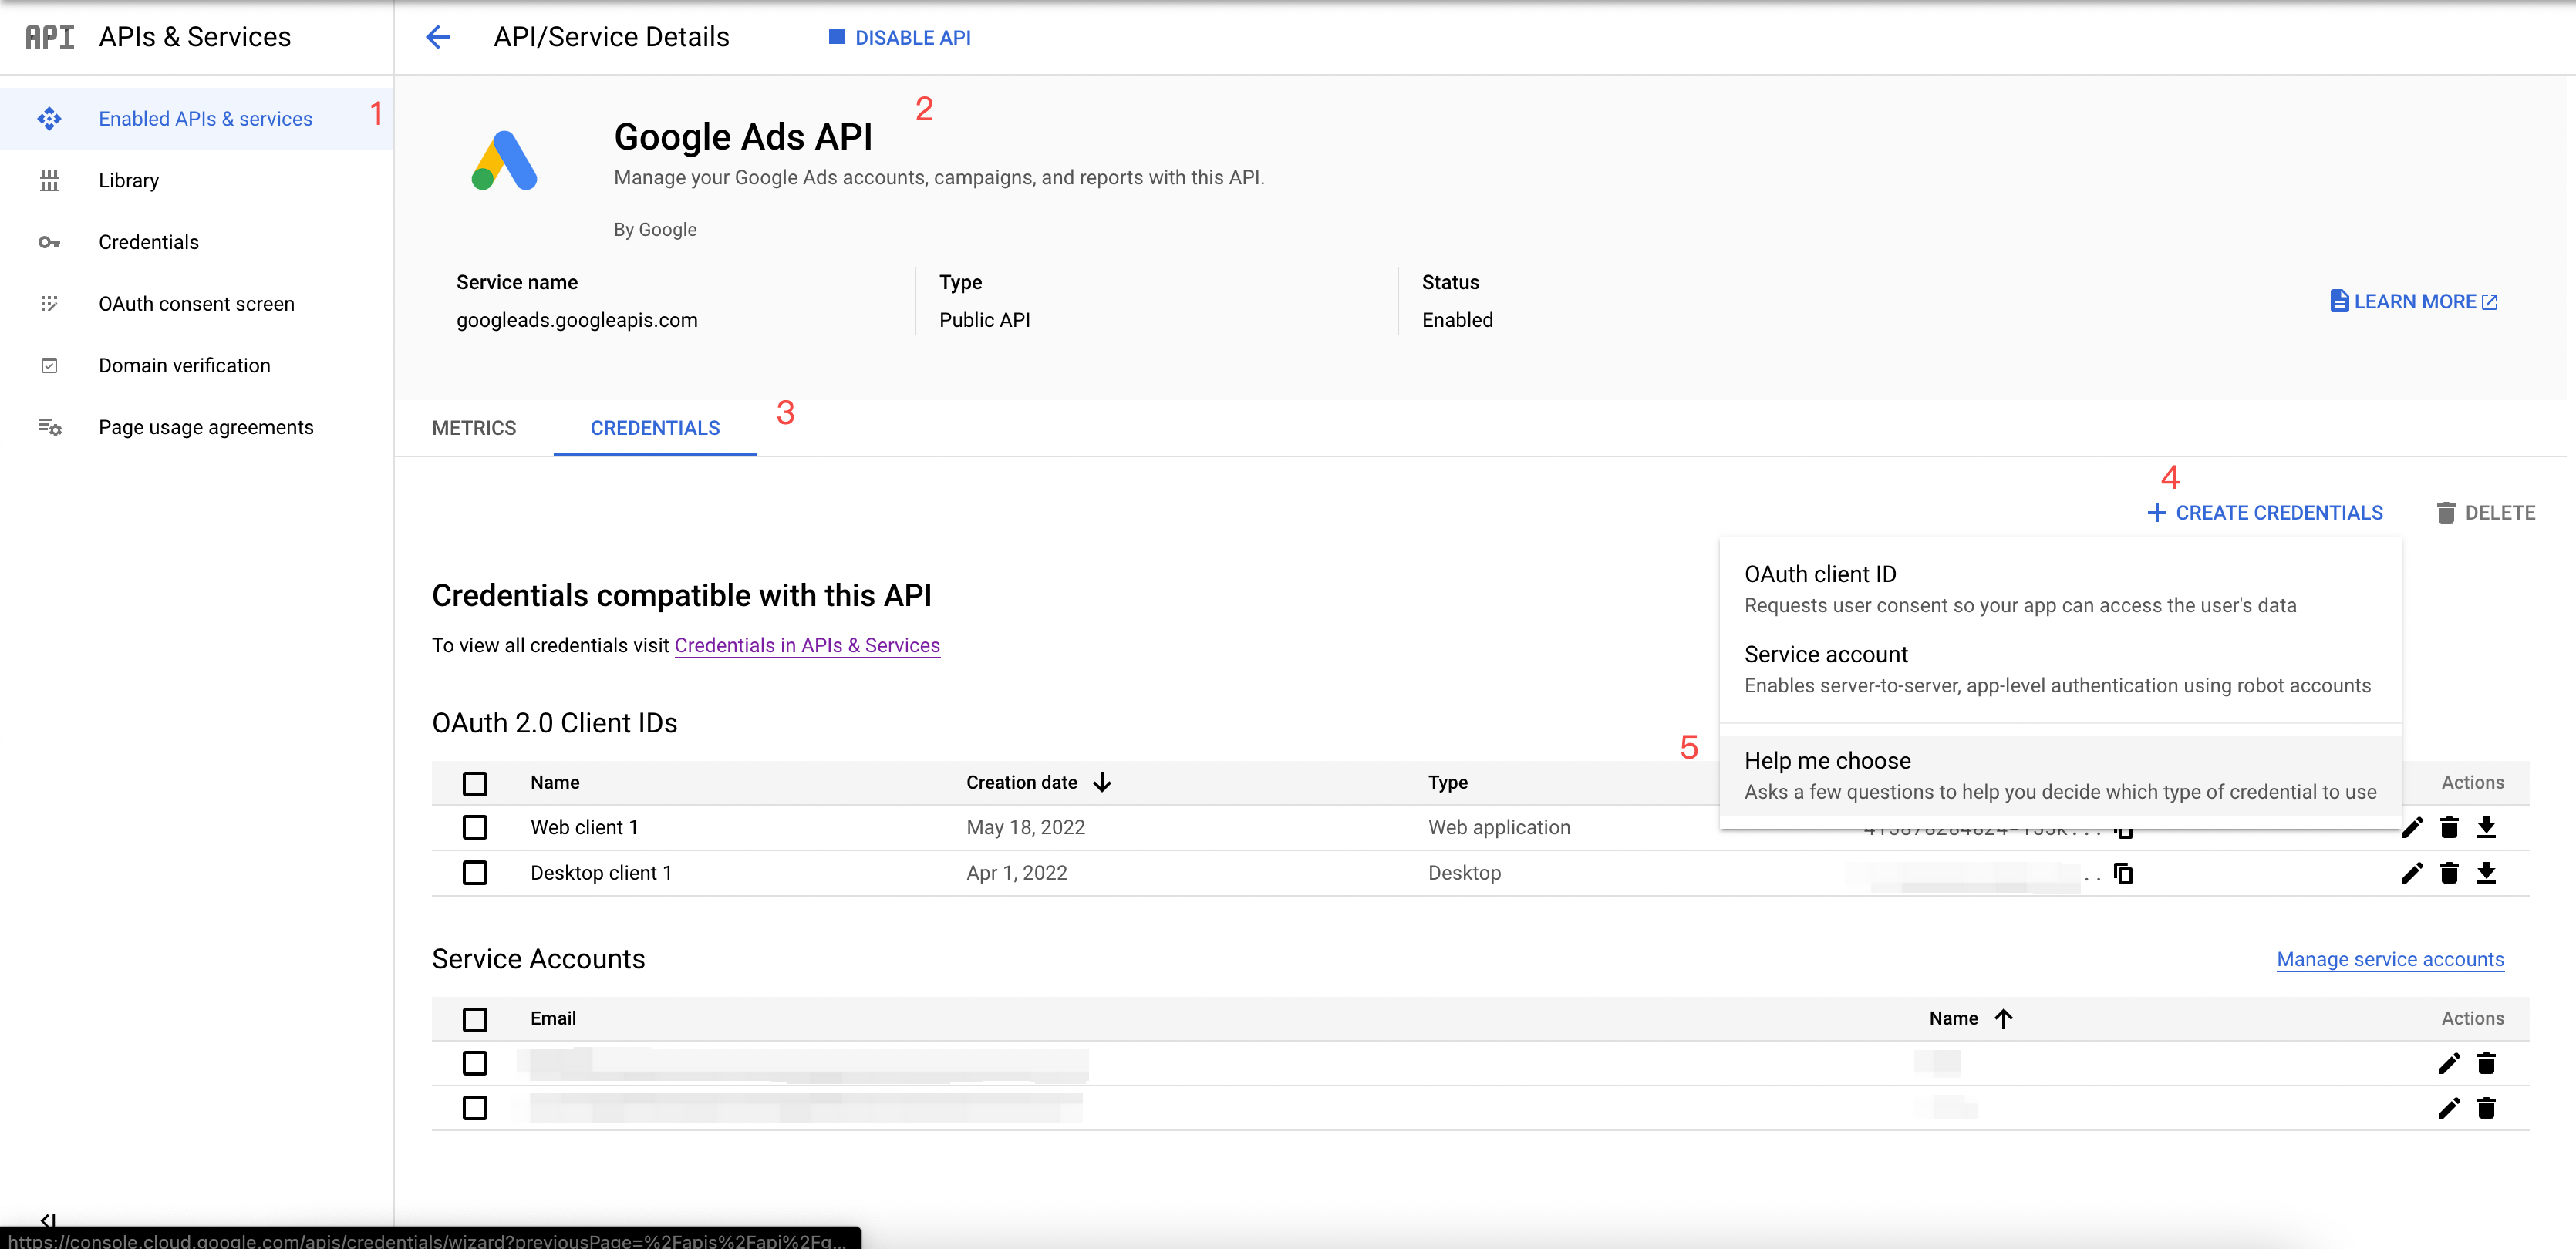Click the Web client 1 name

584,827
